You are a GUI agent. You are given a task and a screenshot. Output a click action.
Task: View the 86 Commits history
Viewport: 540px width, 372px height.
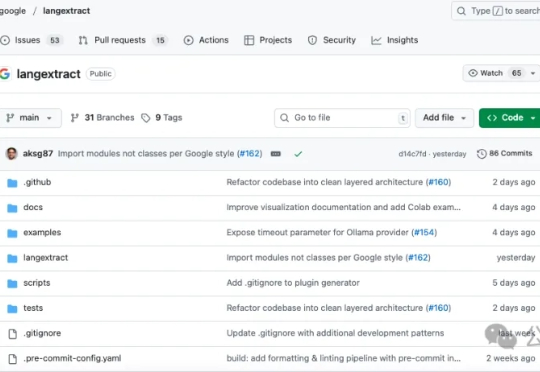[x=505, y=154]
